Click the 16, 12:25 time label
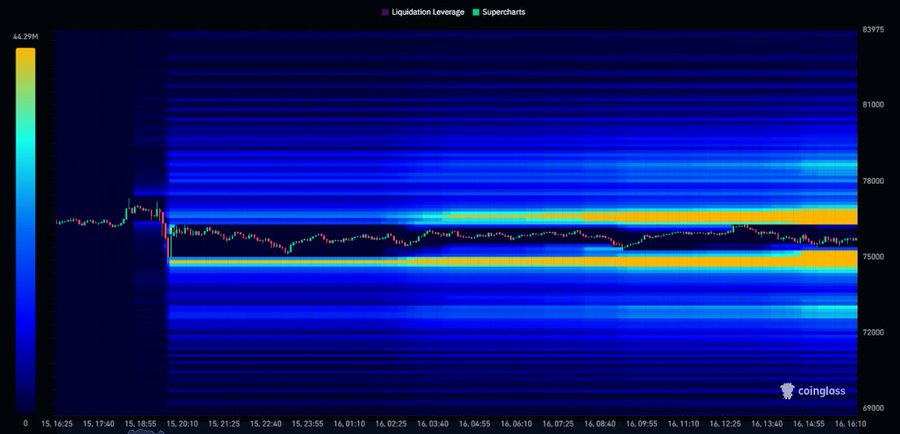The width and height of the screenshot is (900, 434). 726,424
